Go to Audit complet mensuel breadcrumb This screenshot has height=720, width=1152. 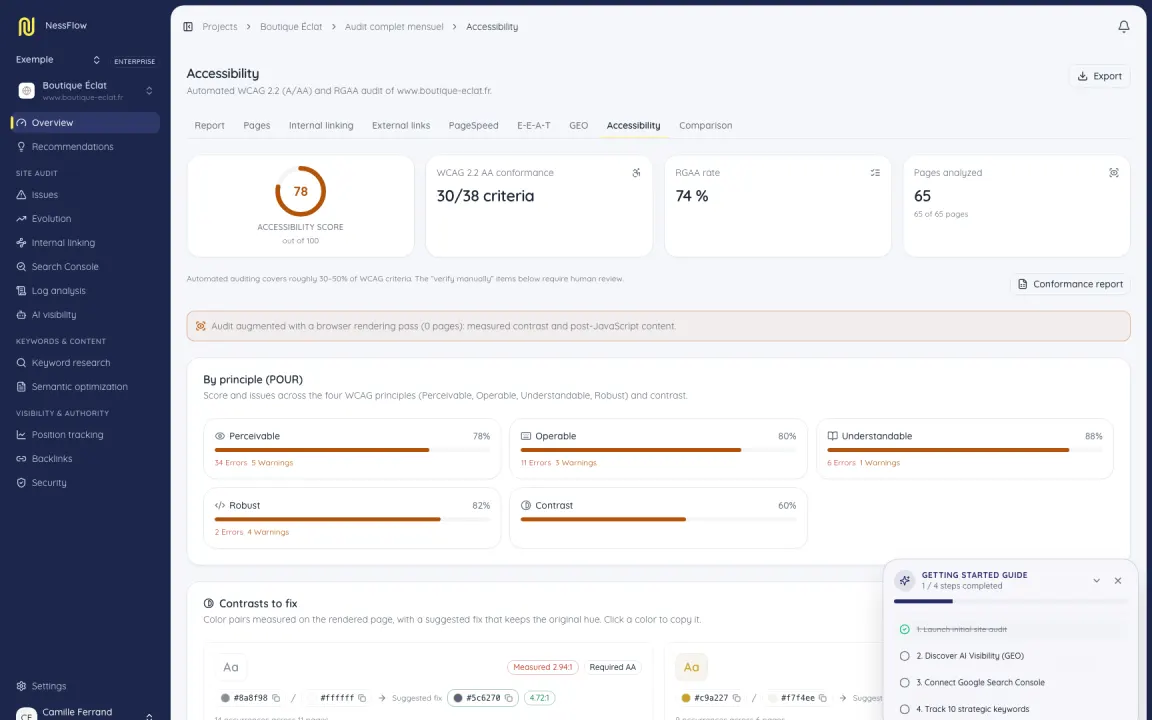(x=394, y=26)
